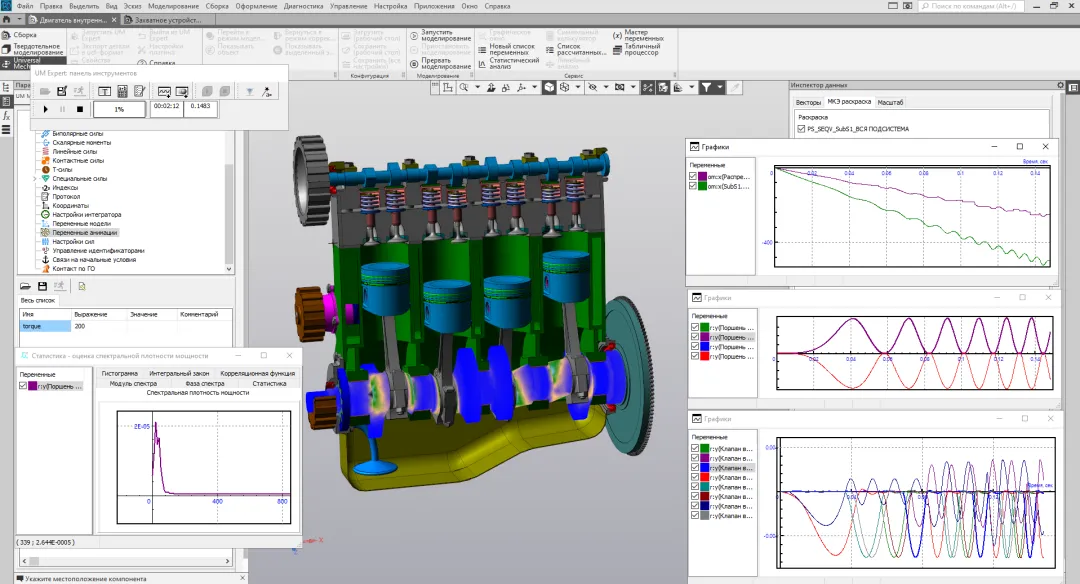
Task: Expand the Специальные силы tree node
Action: (36, 179)
